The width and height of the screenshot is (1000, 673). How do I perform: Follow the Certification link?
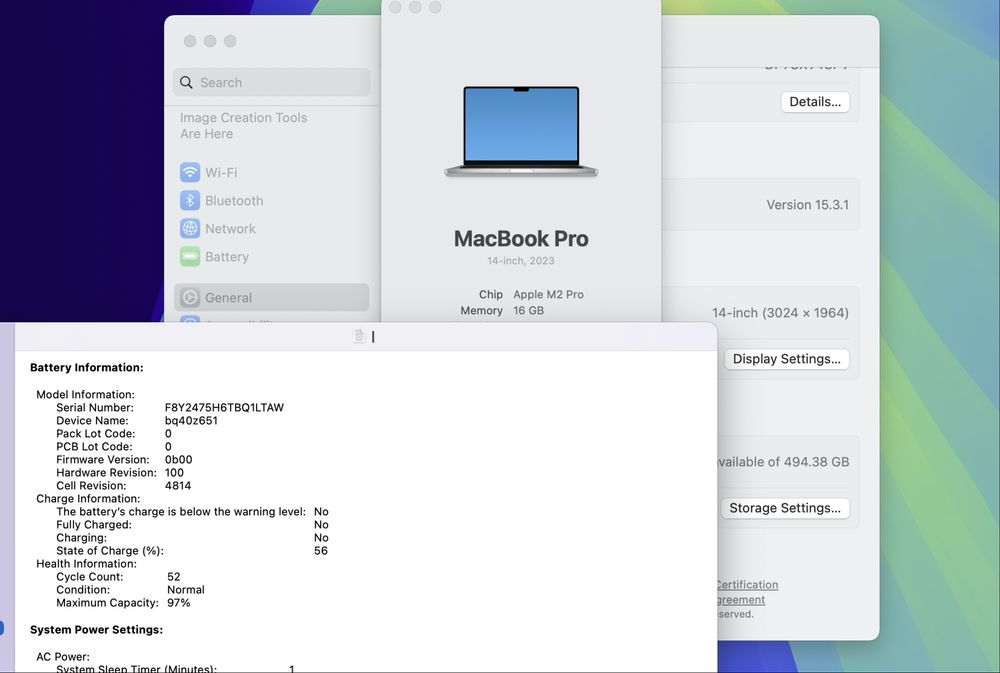click(x=746, y=585)
